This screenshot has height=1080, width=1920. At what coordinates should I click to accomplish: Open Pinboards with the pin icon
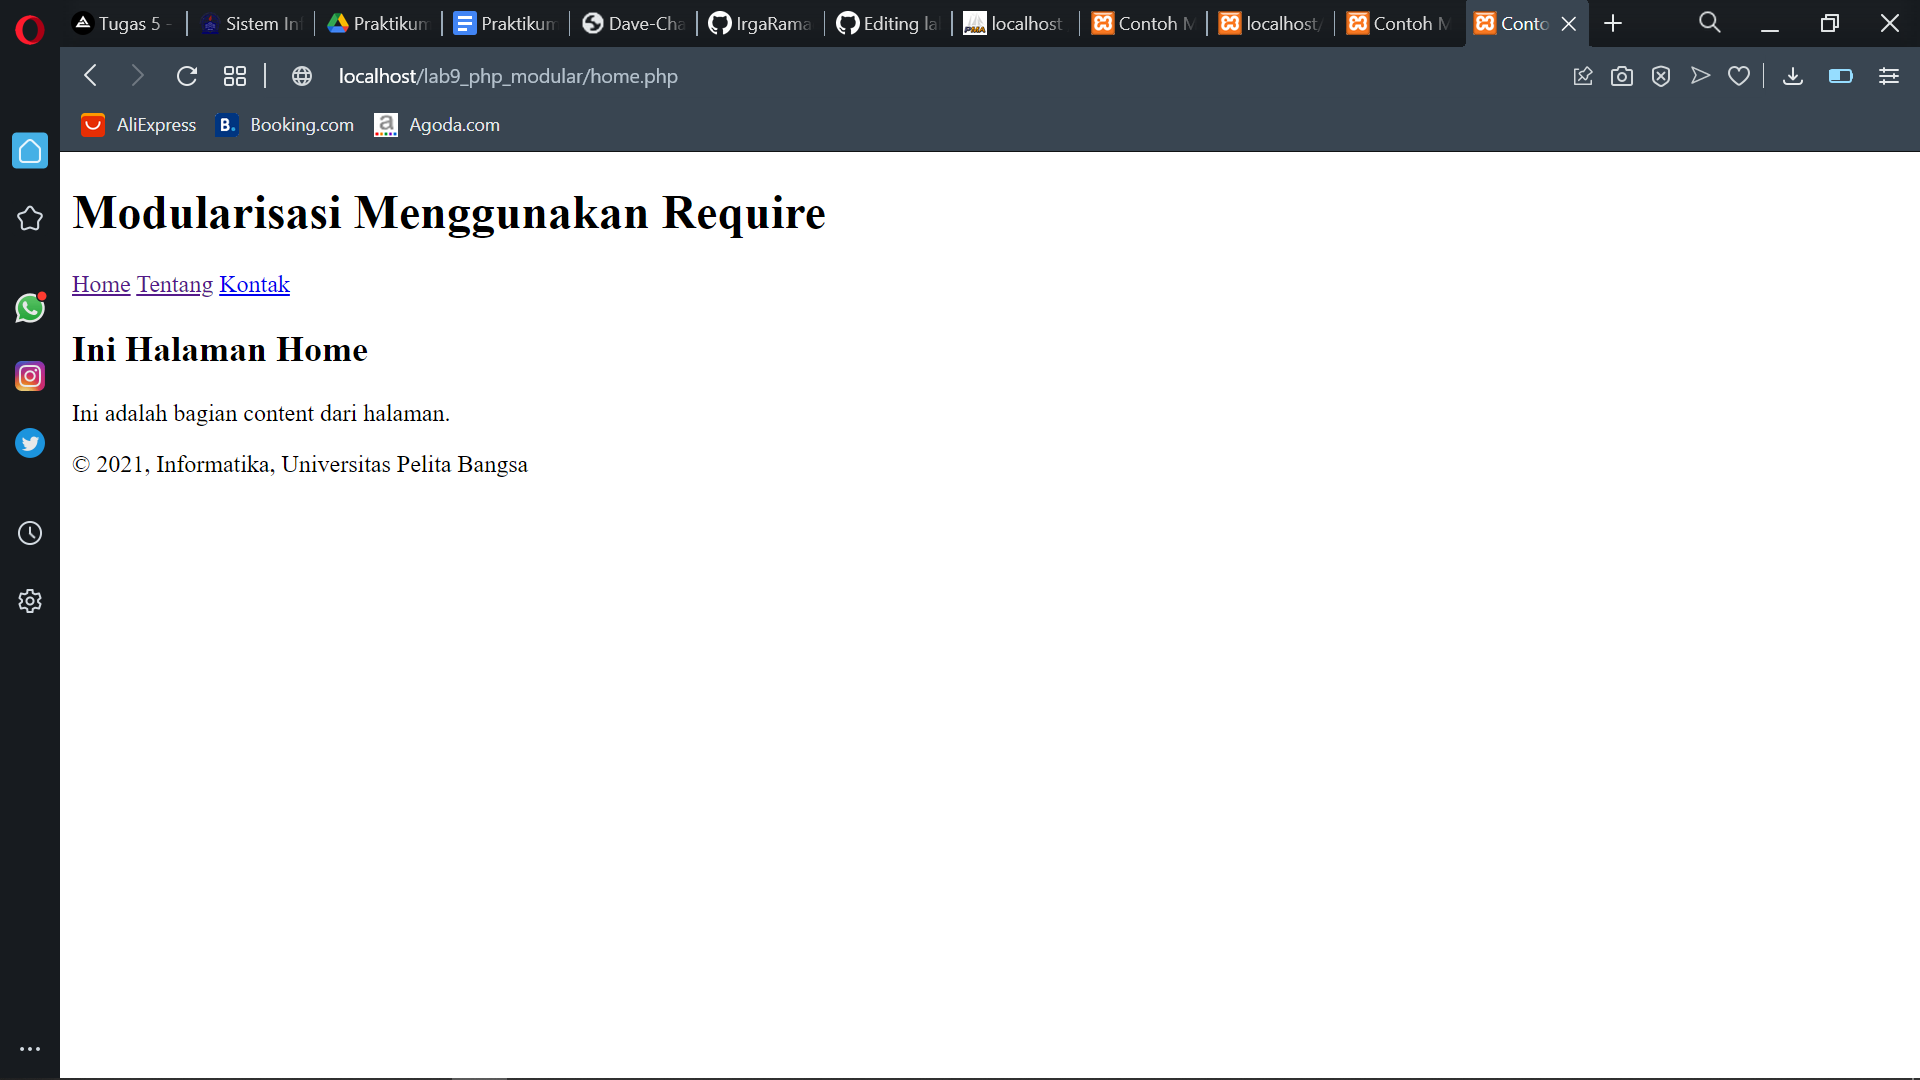[1583, 75]
